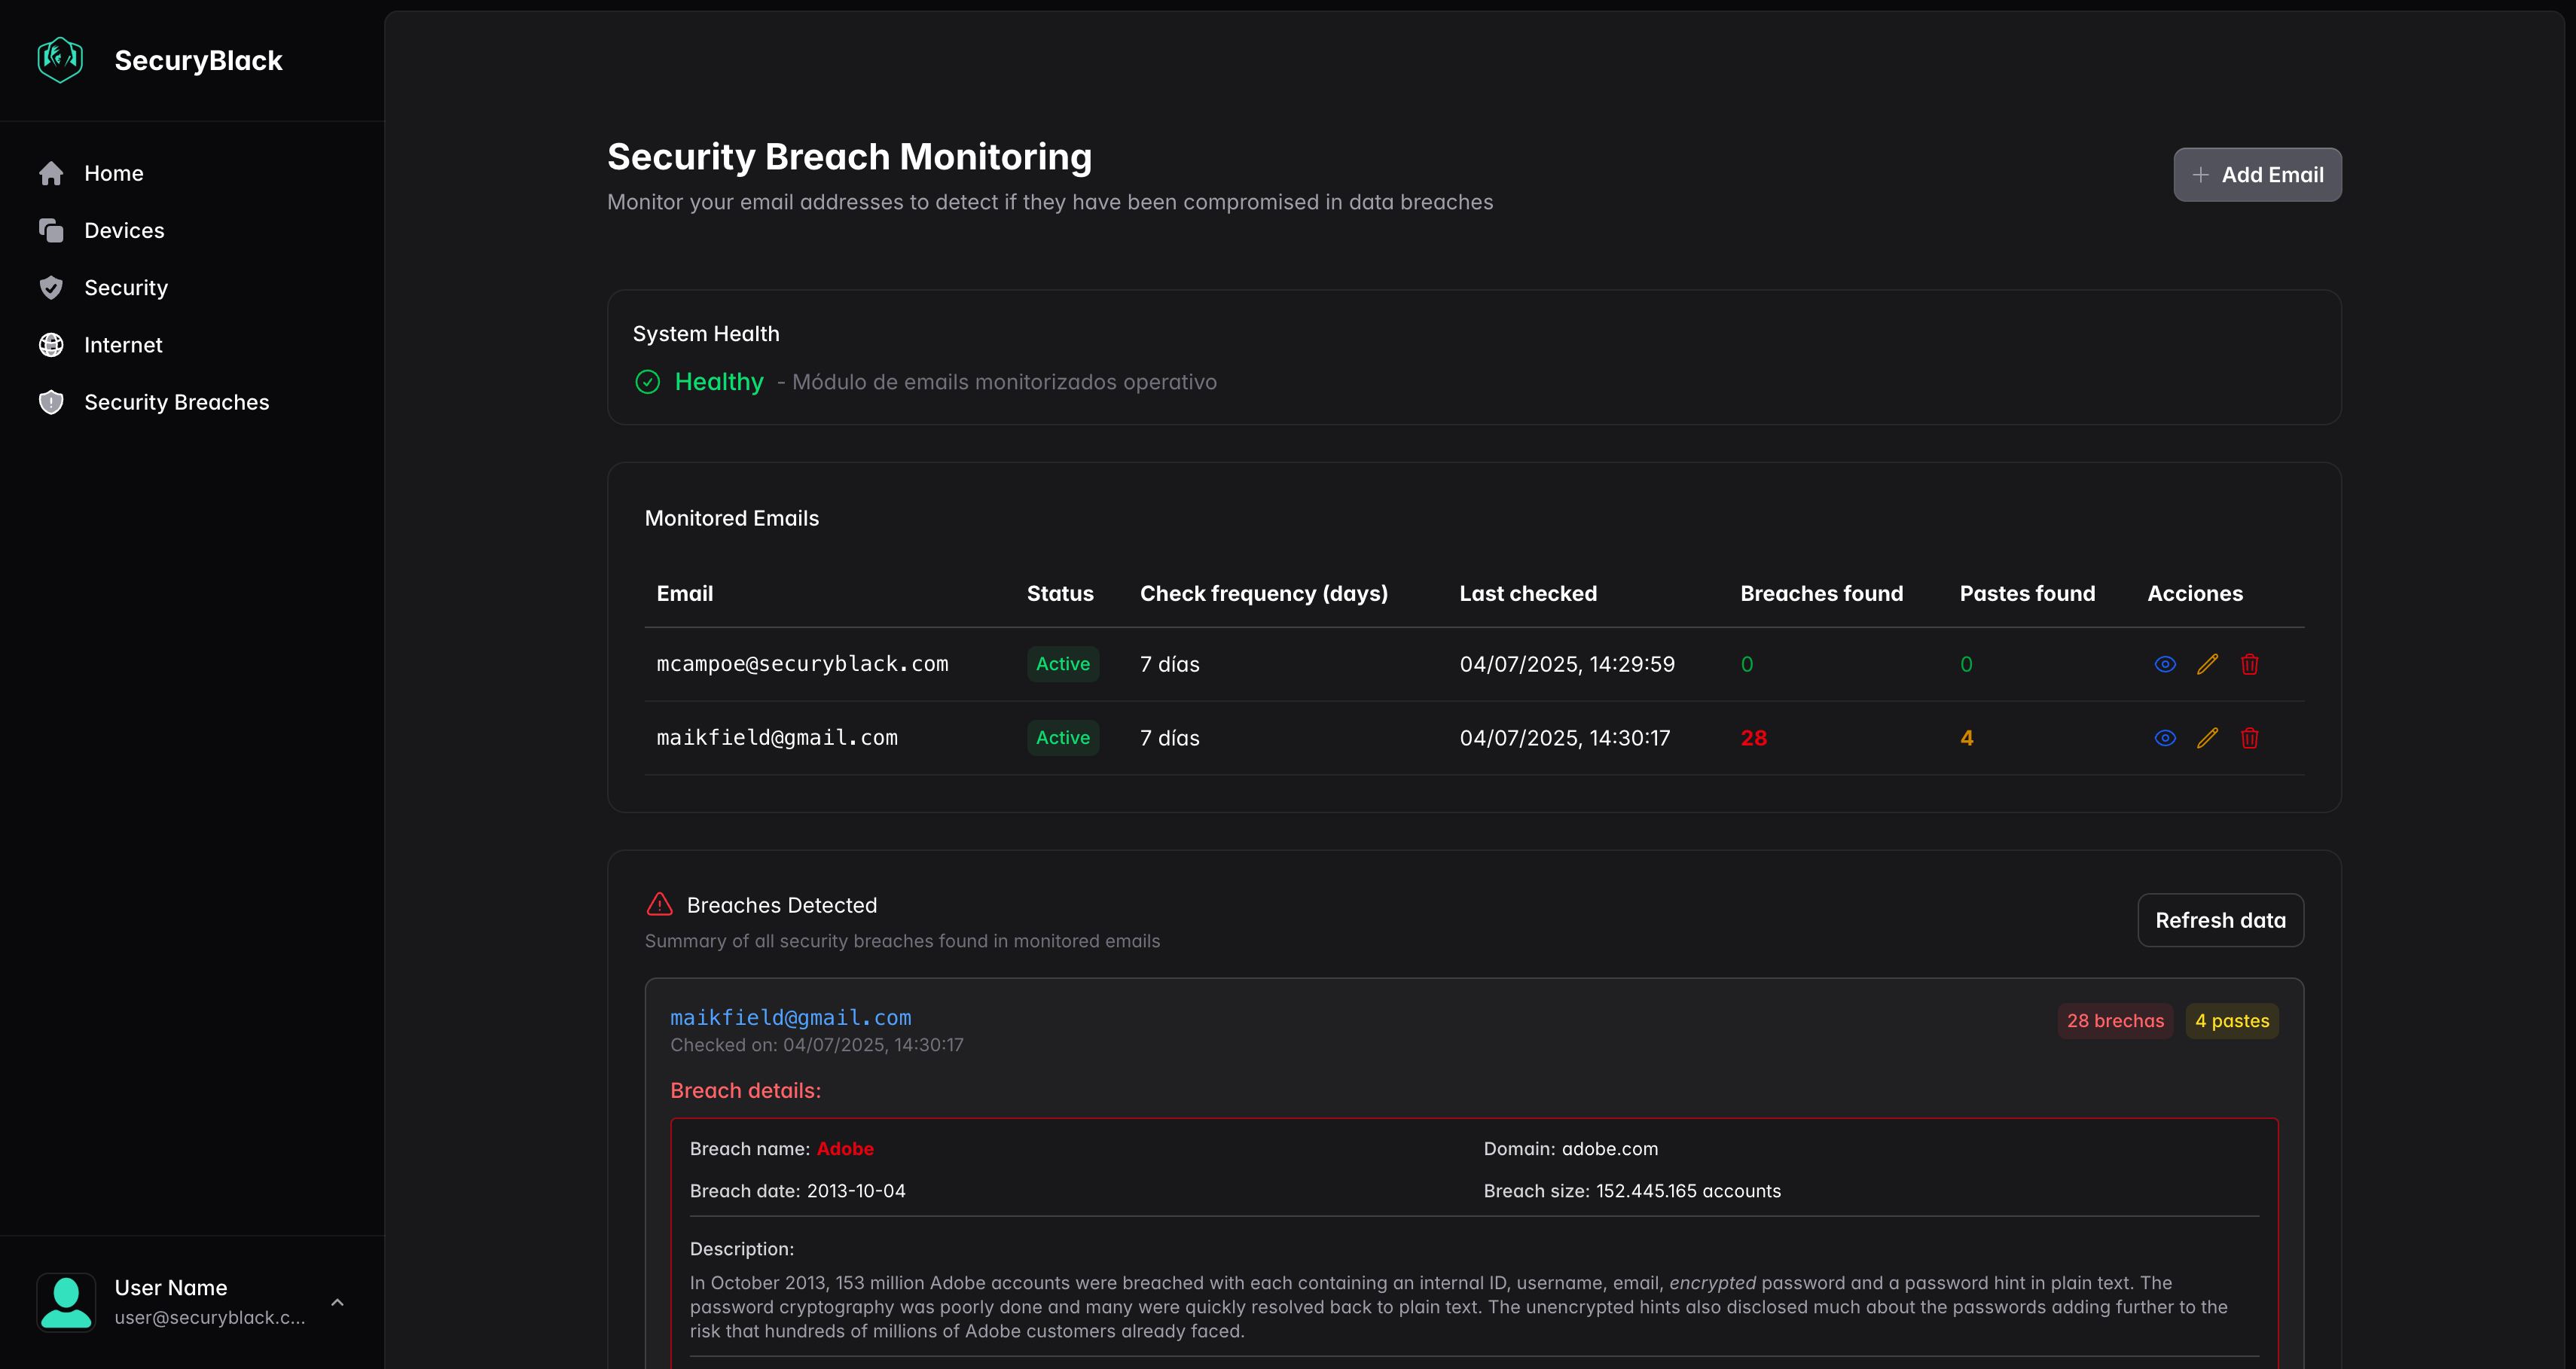Click the Refresh data button

pyautogui.click(x=2220, y=920)
